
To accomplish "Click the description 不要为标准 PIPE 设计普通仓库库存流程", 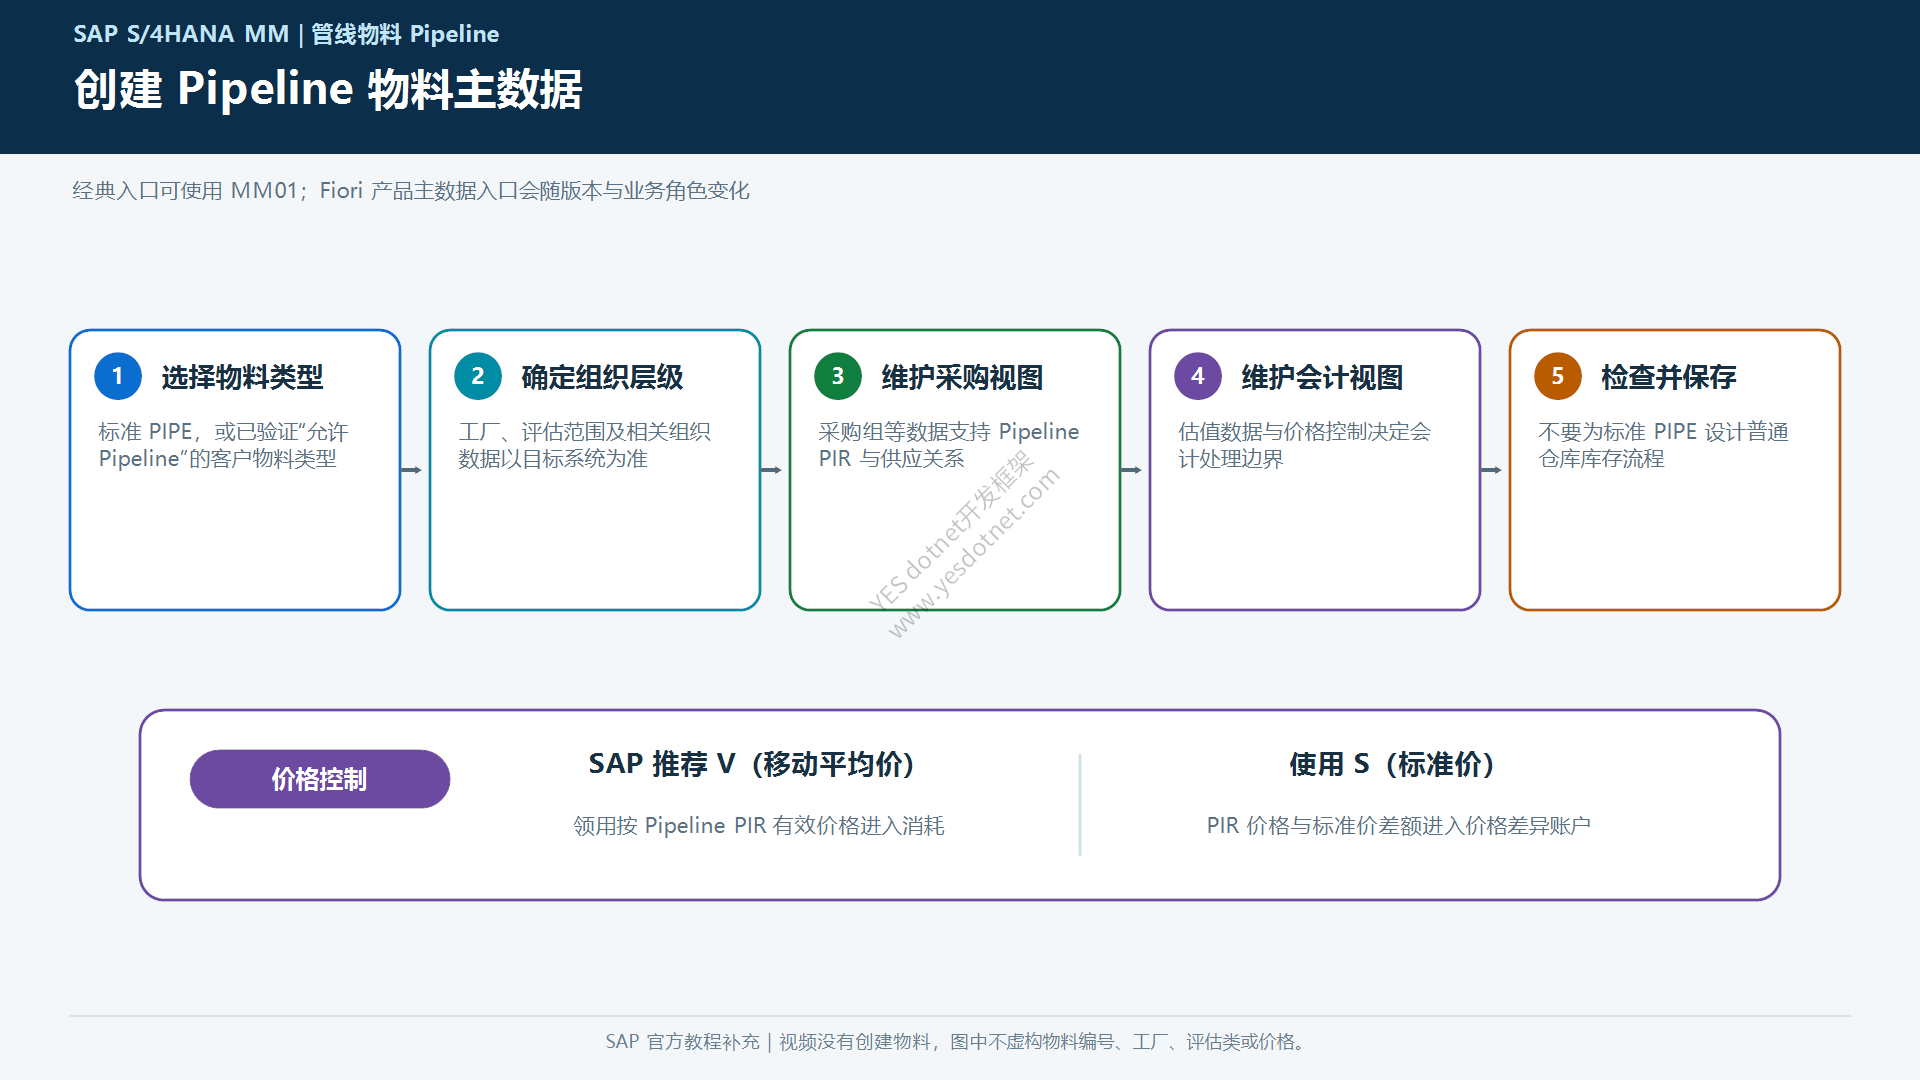I will [x=1664, y=445].
